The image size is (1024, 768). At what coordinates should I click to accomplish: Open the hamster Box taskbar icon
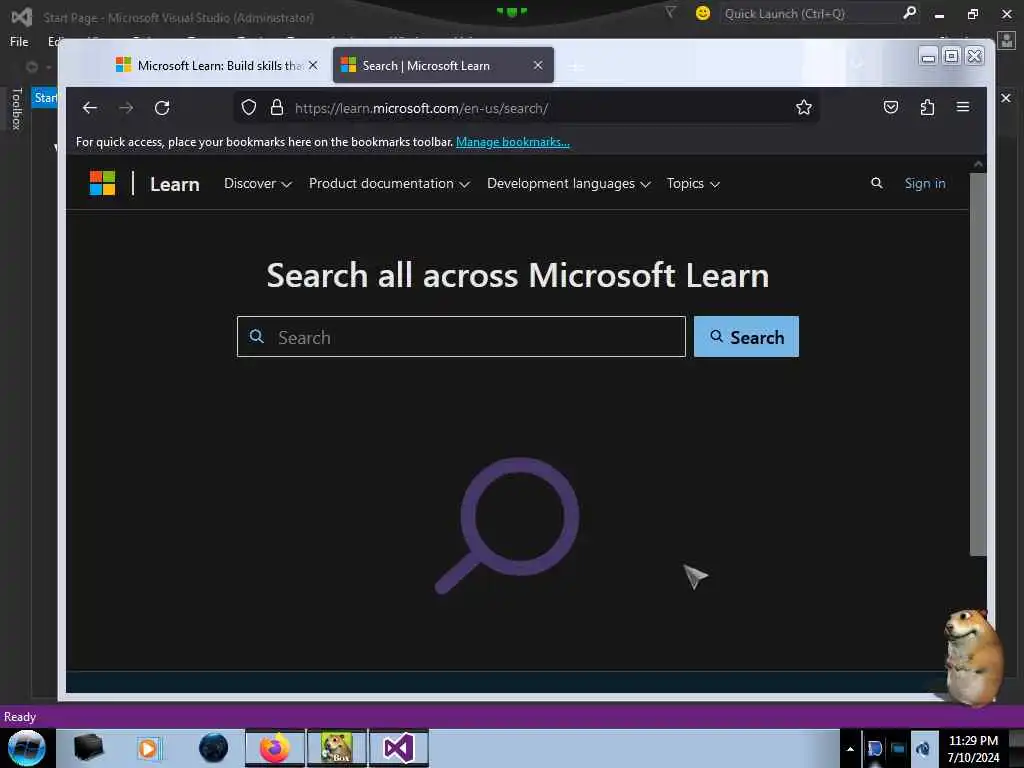337,748
